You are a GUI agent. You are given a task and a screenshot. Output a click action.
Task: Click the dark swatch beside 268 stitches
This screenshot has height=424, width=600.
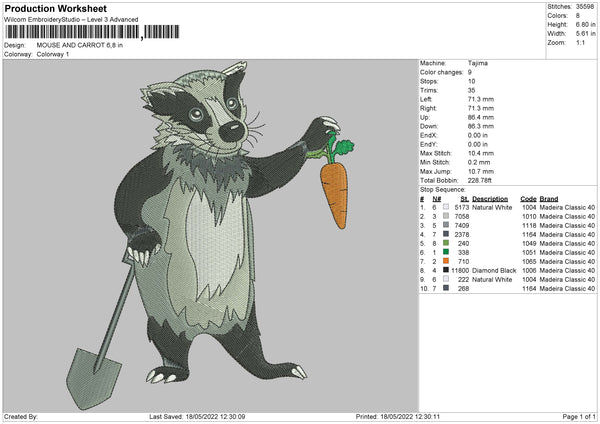pos(446,288)
